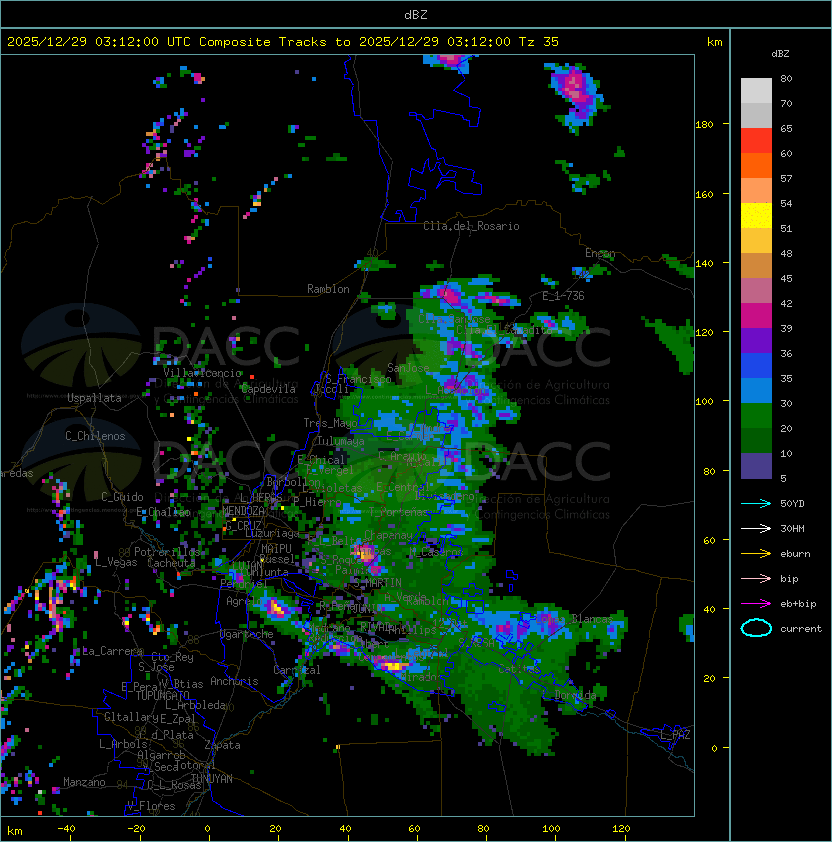The height and width of the screenshot is (842, 832).
Task: Click the cyan ellipse 'current' legend icon
Action: 756,628
